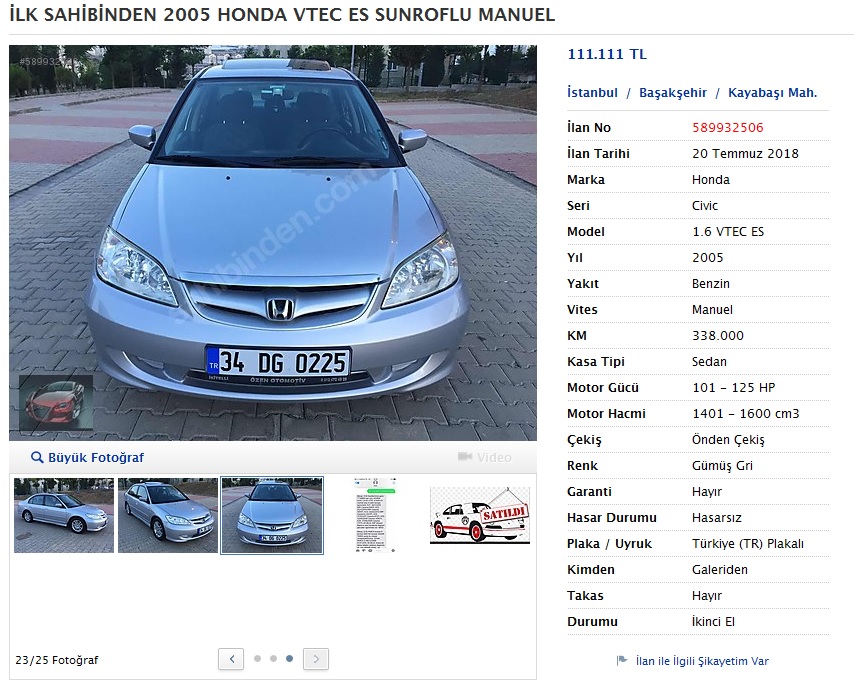Screen dimensions: 854x681
Task: Click İlan ile İlgili Şikayetim Var link
Action: tap(702, 661)
